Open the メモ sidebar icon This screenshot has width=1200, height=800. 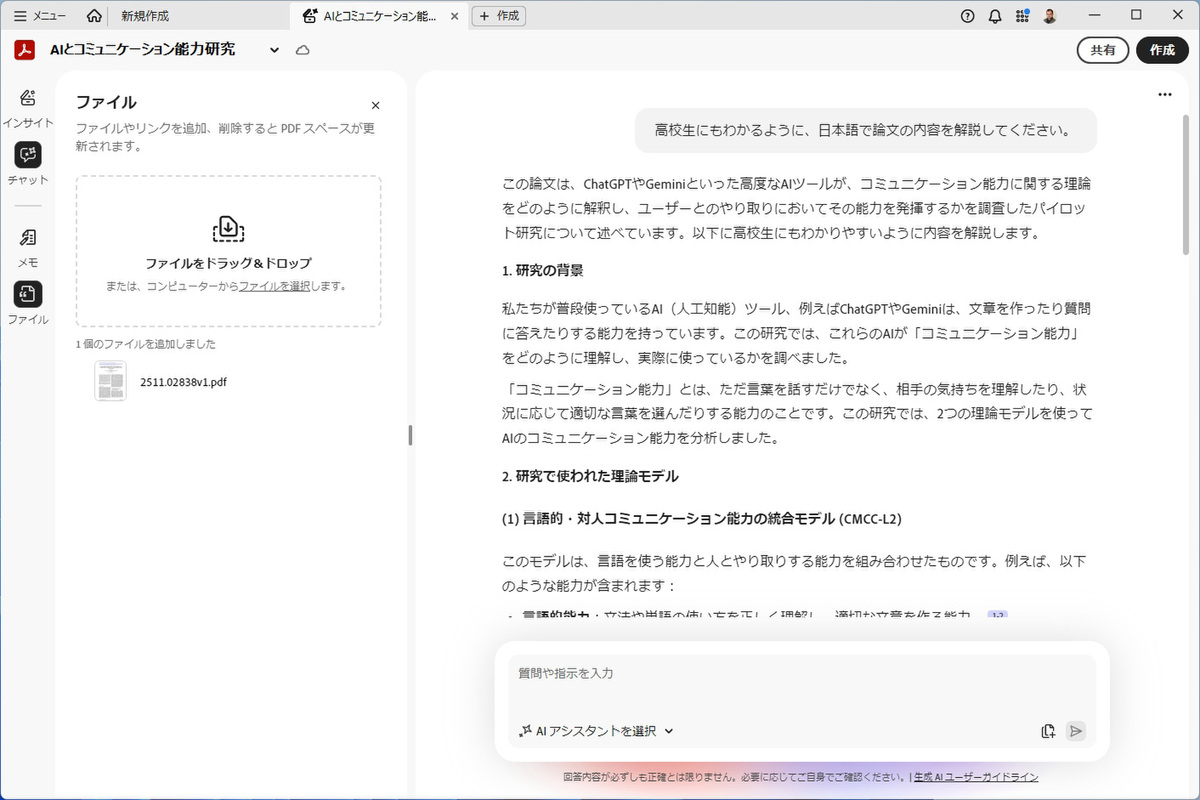click(28, 238)
